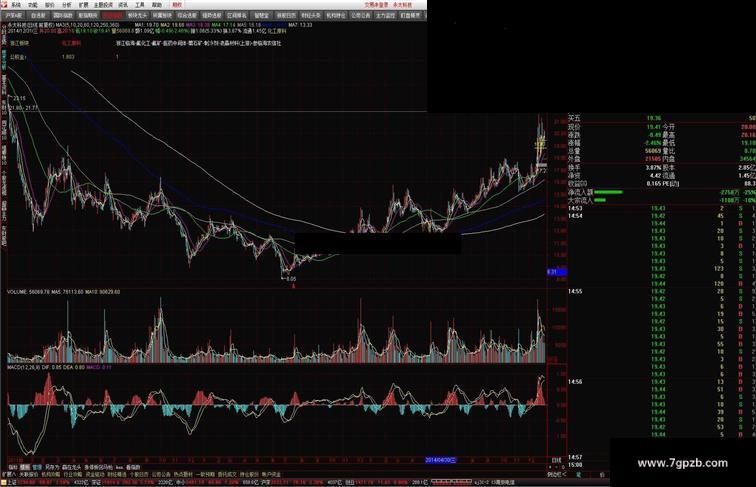The height and width of the screenshot is (487, 756).
Task: Click the 化工原料 industry label in info line
Action: tap(277, 31)
